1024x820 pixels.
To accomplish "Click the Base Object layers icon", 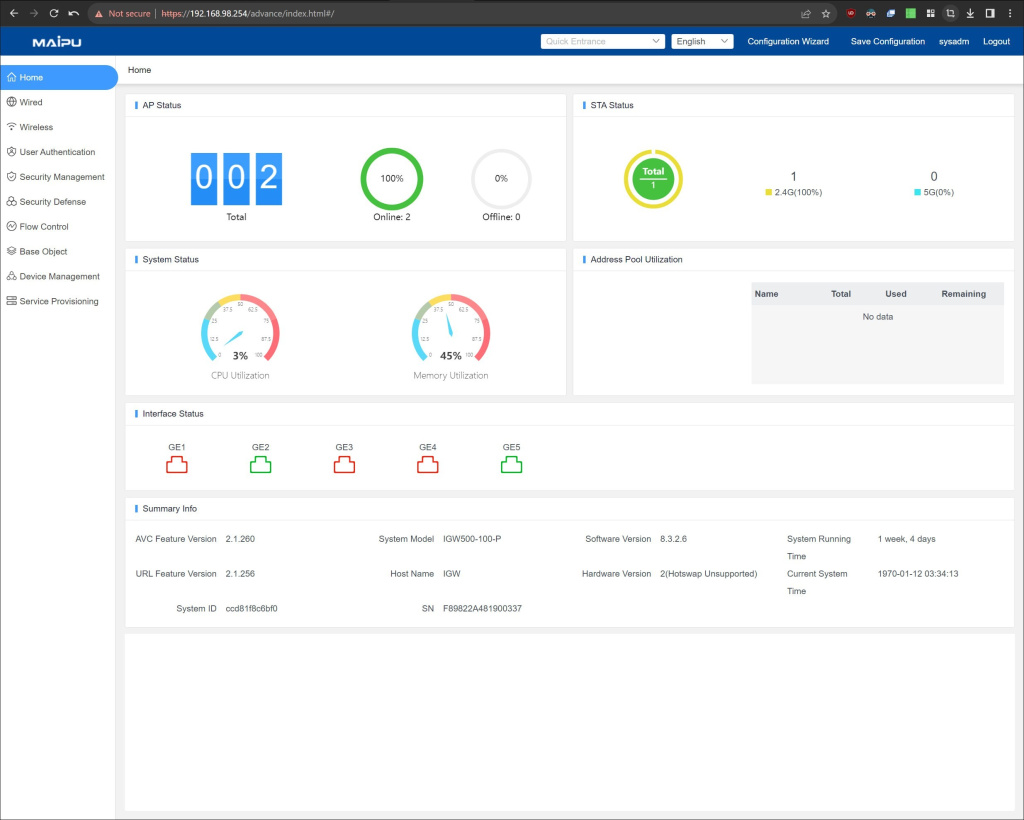I will coord(11,251).
